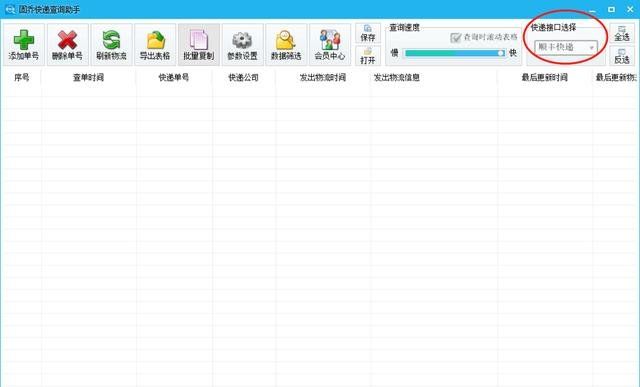The width and height of the screenshot is (640, 387).
Task: Click the 最后更新时间 column header
Action: click(544, 77)
